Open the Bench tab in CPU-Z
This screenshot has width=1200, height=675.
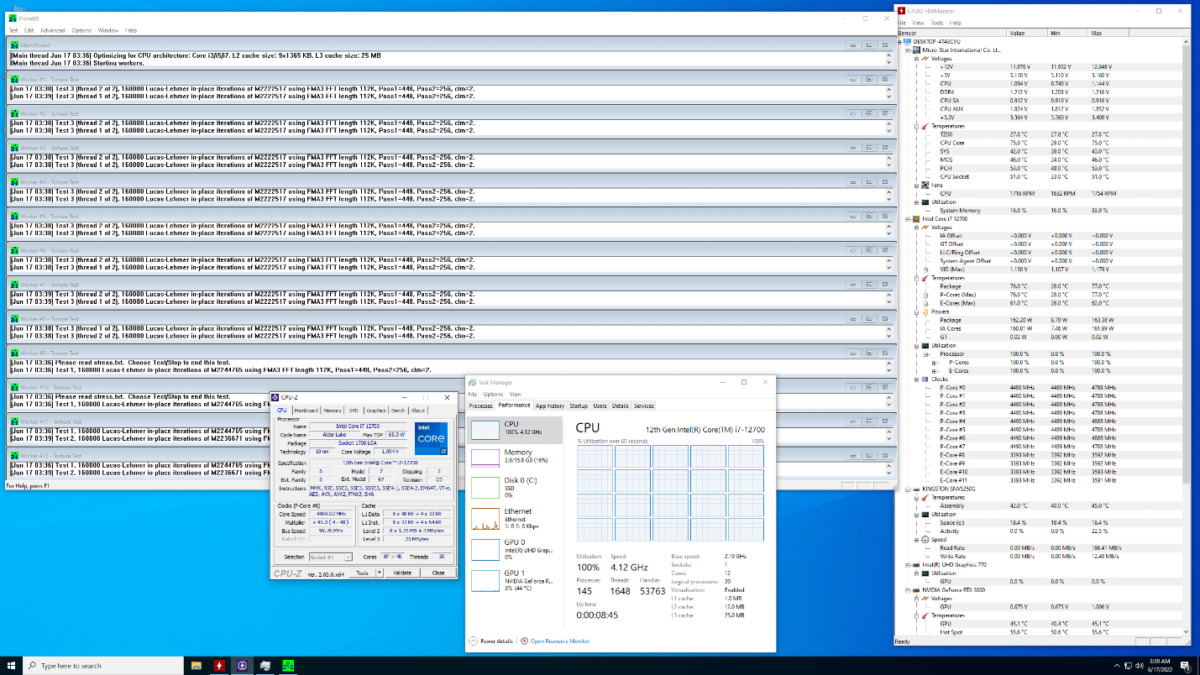click(x=398, y=410)
